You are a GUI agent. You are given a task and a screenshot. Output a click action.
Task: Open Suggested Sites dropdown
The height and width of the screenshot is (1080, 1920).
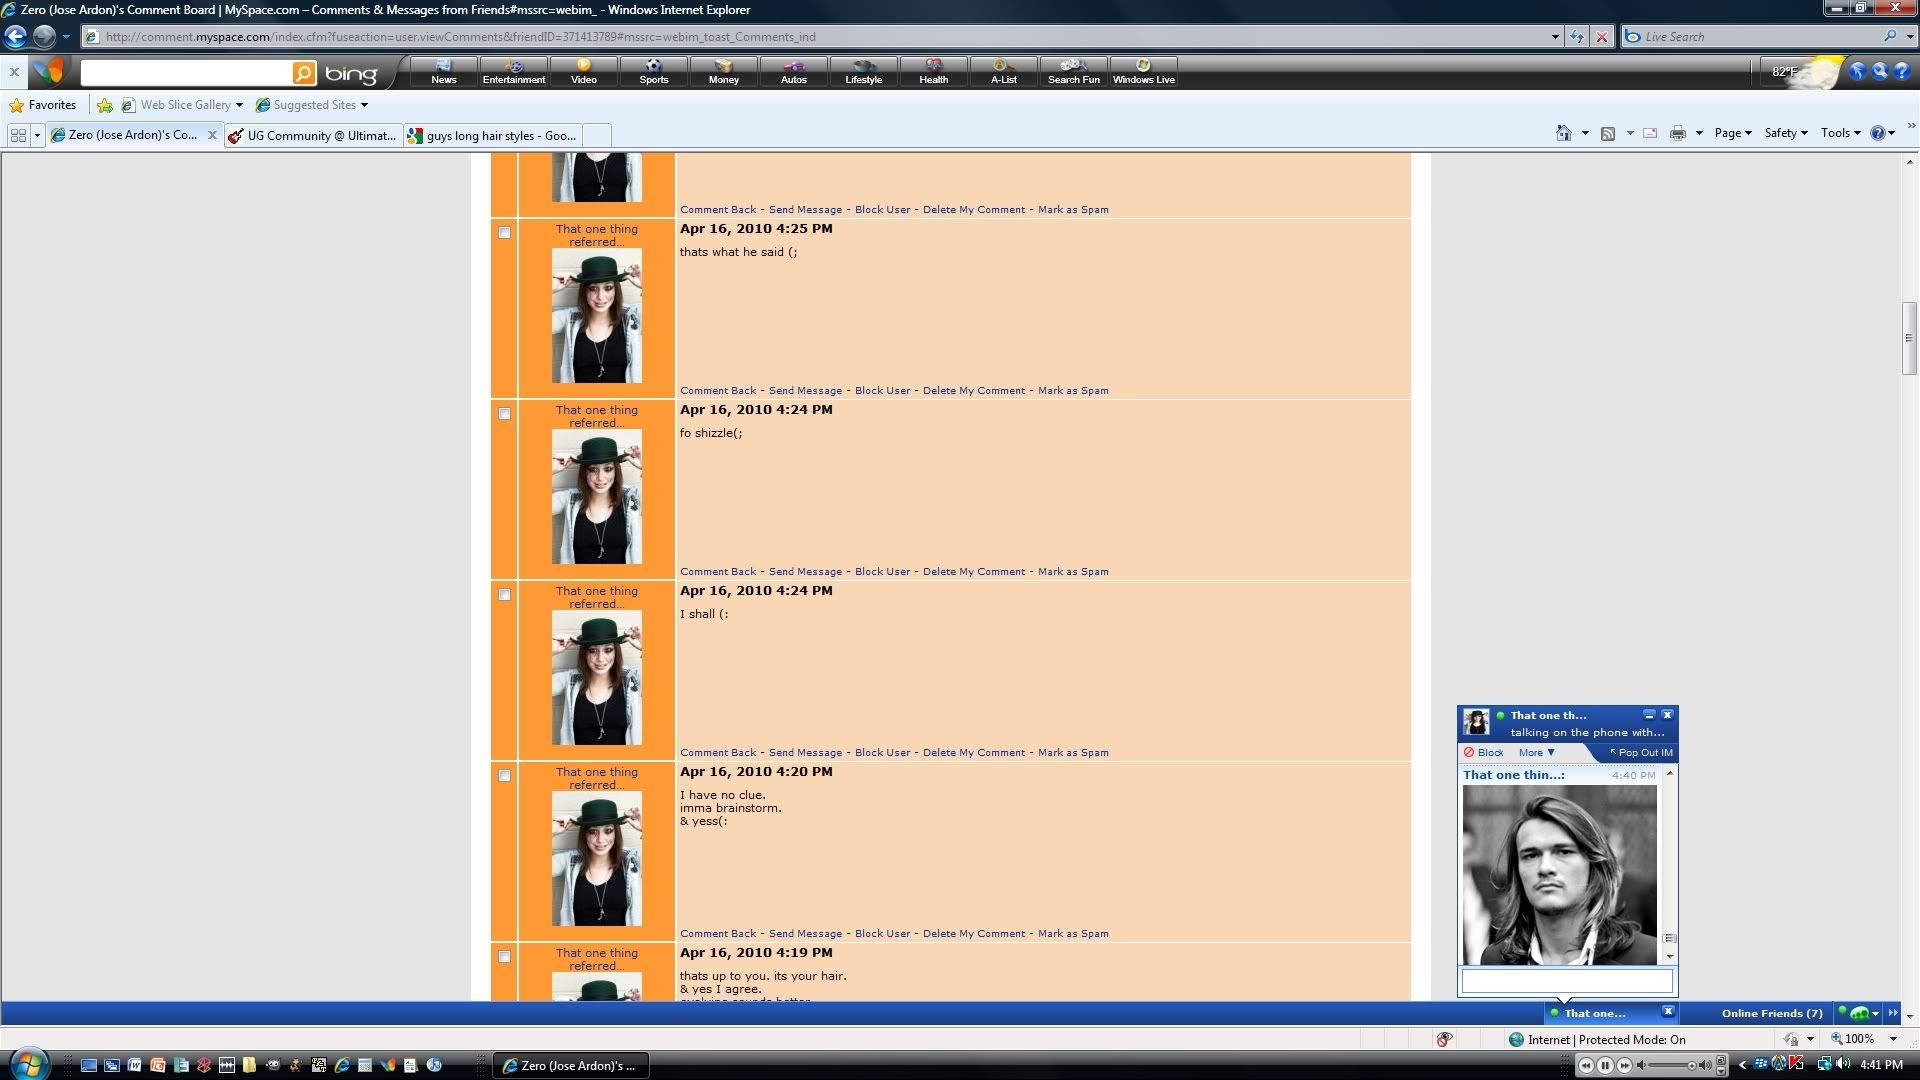tap(364, 105)
